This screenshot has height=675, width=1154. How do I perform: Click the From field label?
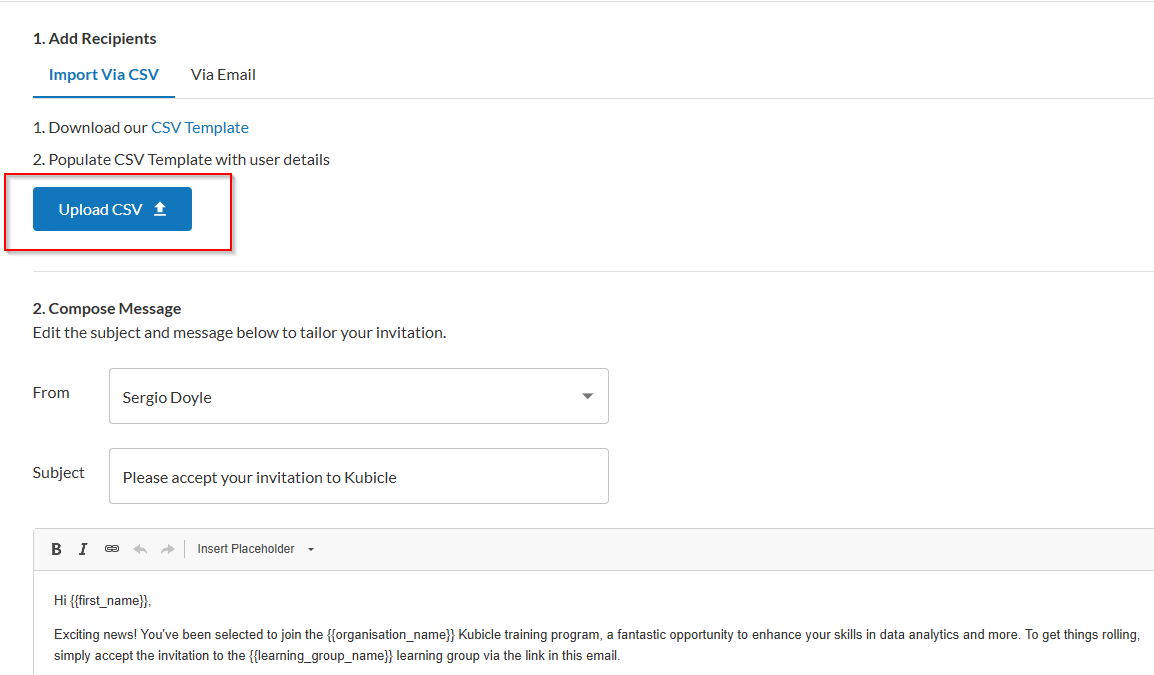[51, 393]
